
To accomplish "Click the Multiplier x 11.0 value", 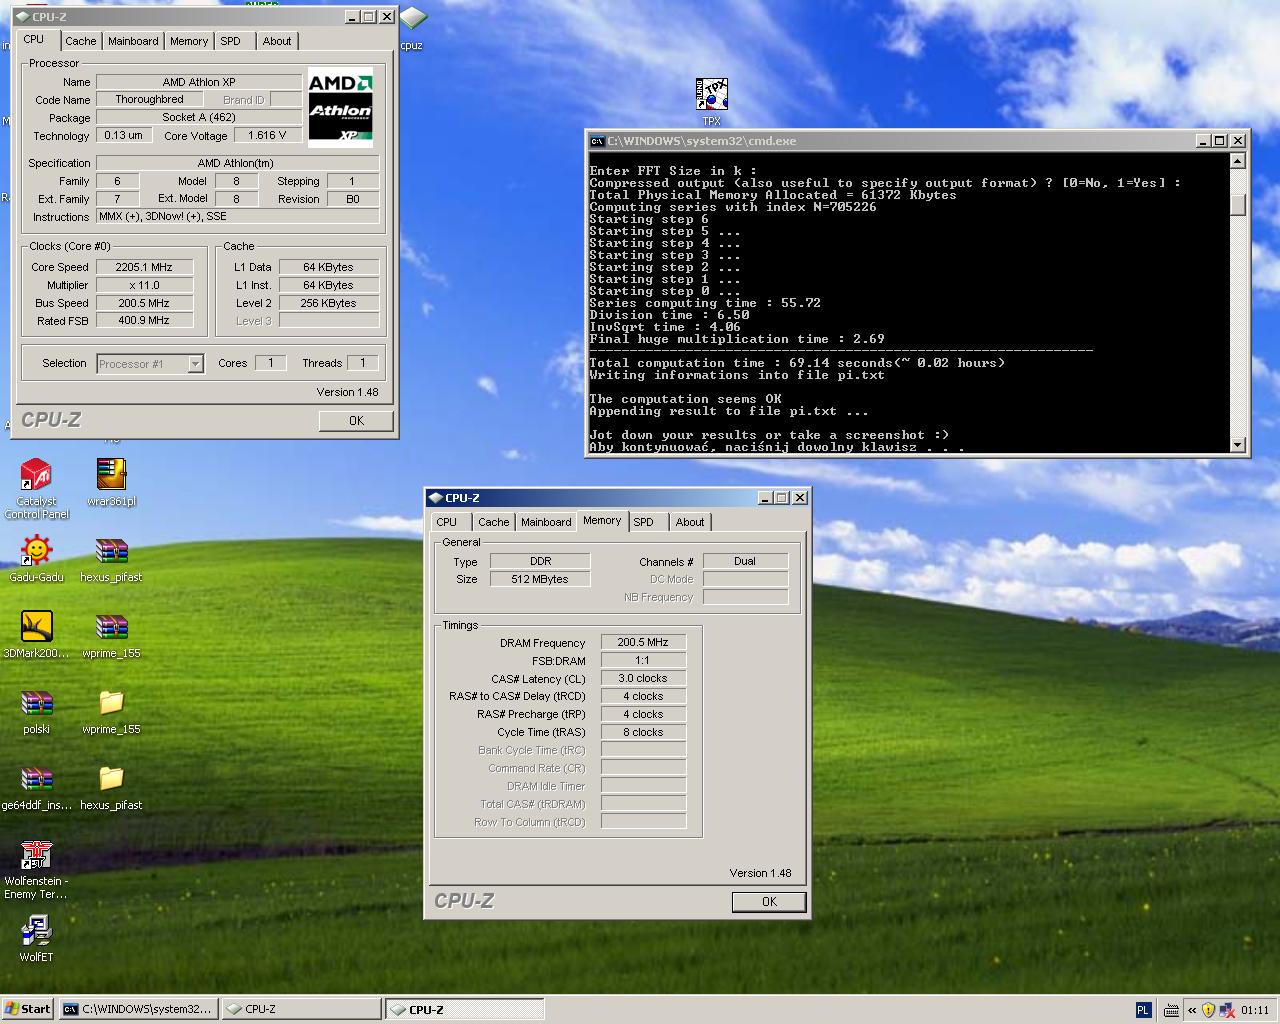I will (145, 285).
